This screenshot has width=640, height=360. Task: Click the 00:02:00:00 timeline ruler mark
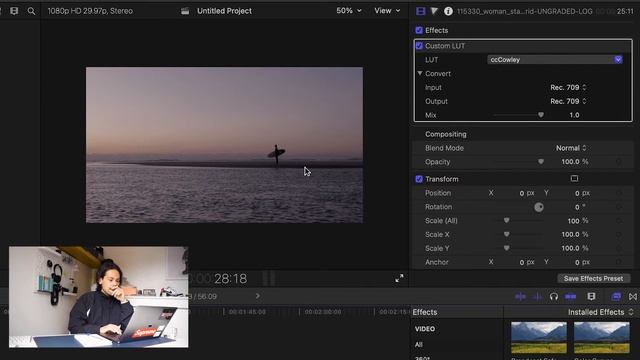tap(323, 311)
